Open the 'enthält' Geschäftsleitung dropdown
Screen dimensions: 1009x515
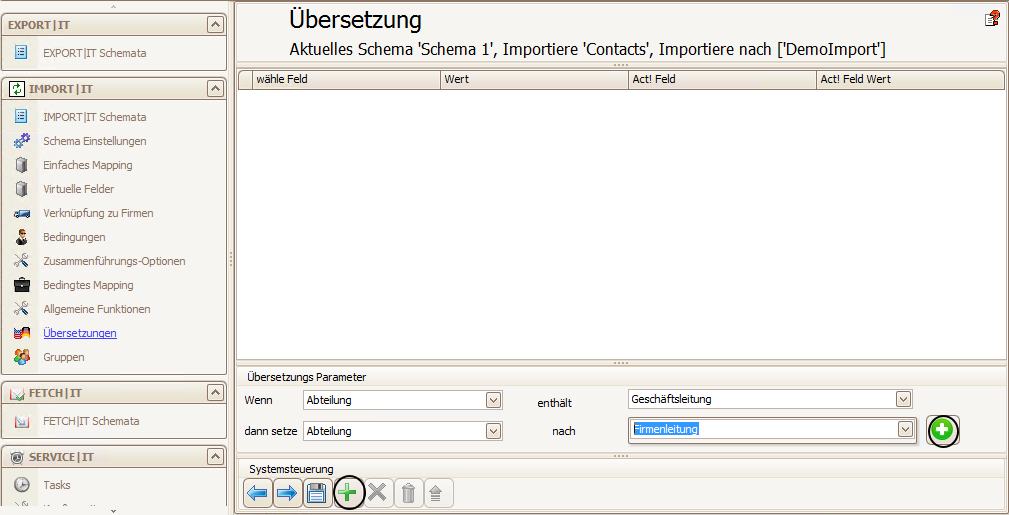(x=903, y=399)
